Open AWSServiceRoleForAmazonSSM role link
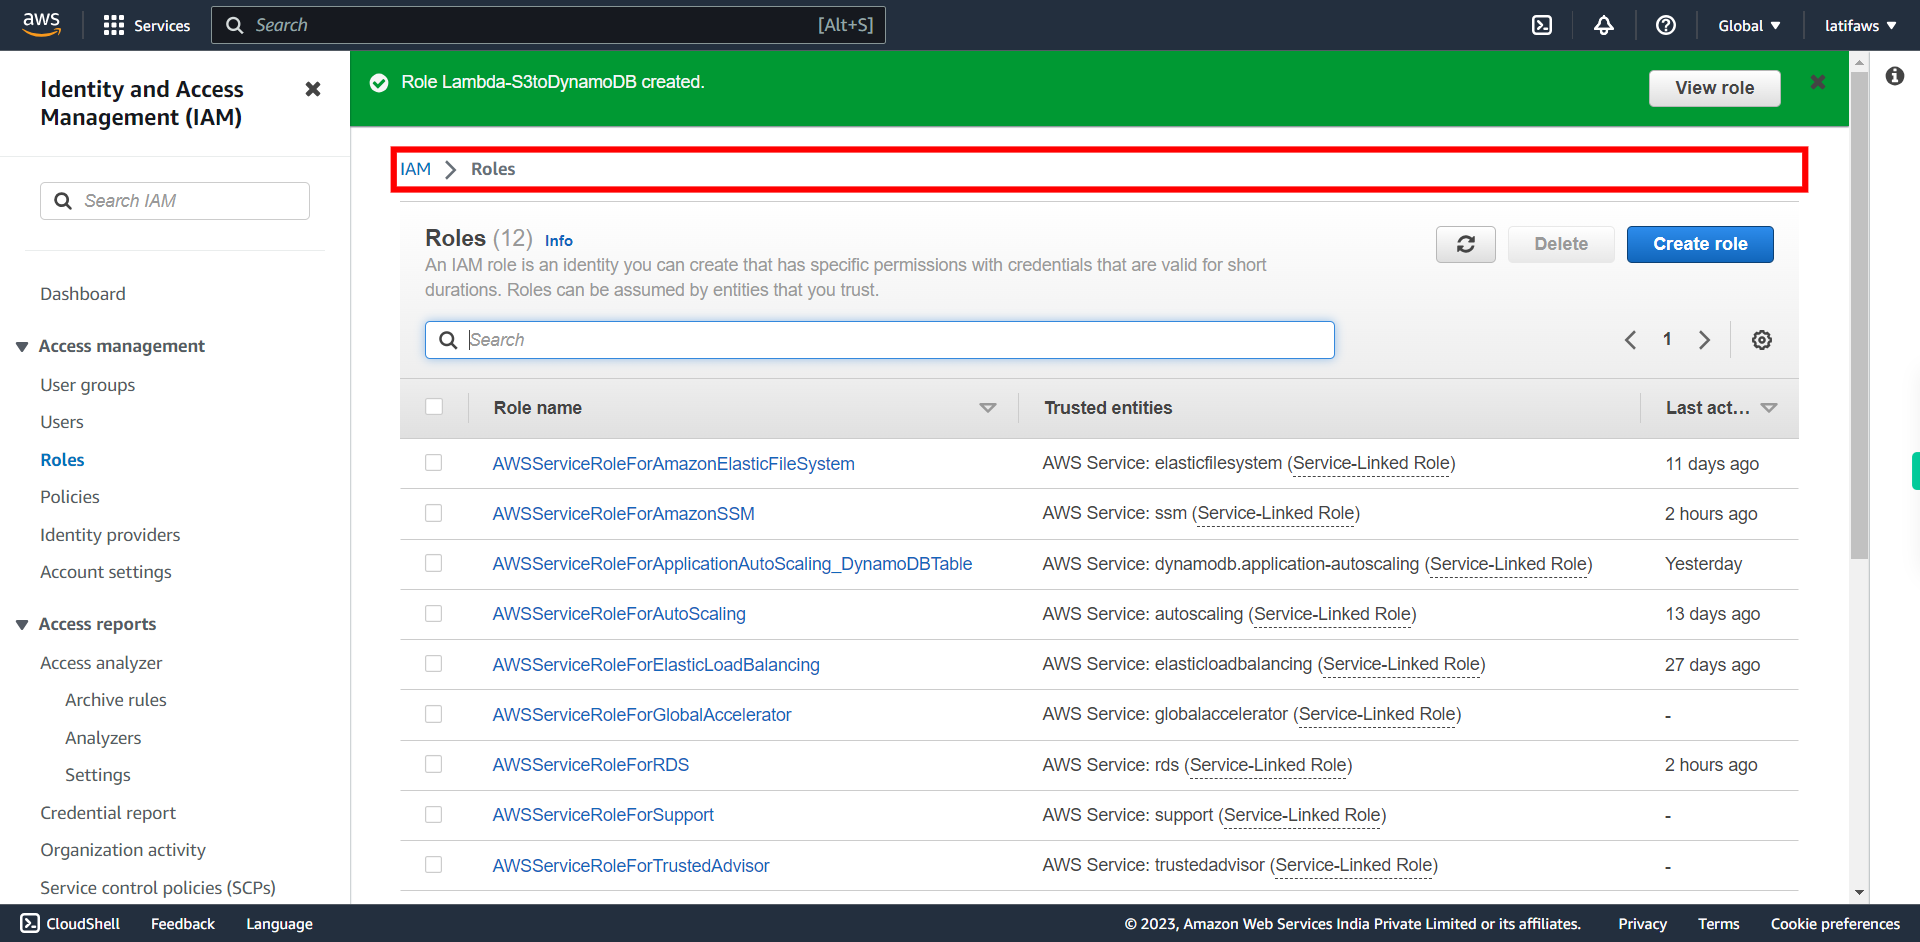1920x942 pixels. (x=624, y=514)
